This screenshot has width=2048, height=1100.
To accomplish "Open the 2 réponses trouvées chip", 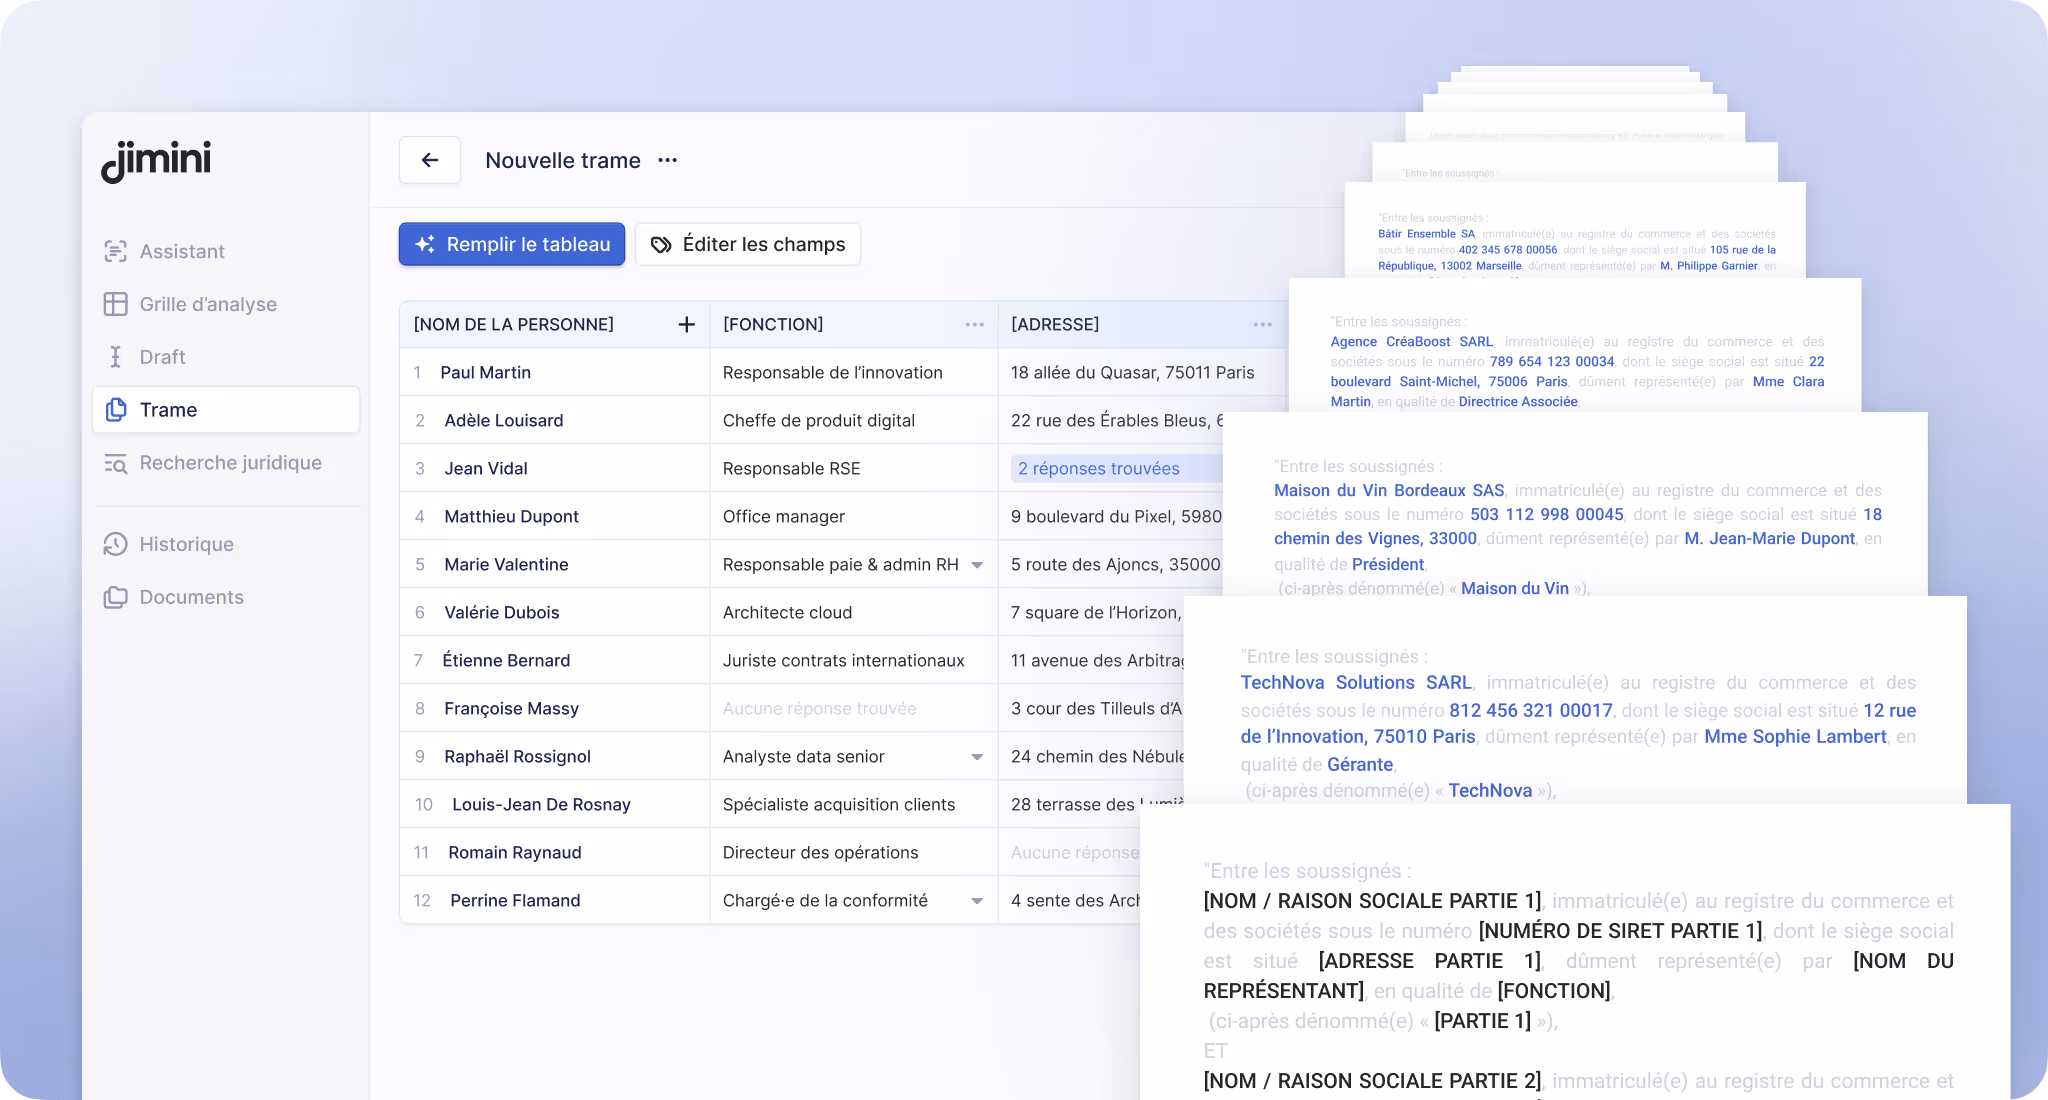I will [x=1097, y=468].
